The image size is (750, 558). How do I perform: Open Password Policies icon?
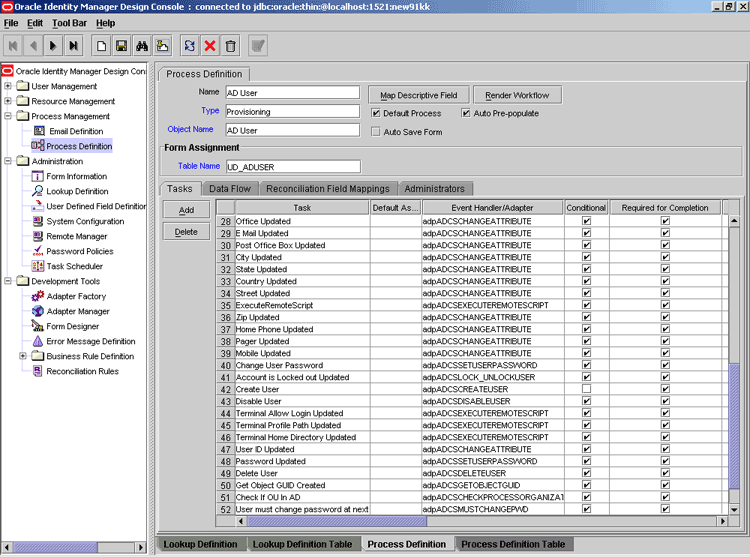tap(37, 251)
